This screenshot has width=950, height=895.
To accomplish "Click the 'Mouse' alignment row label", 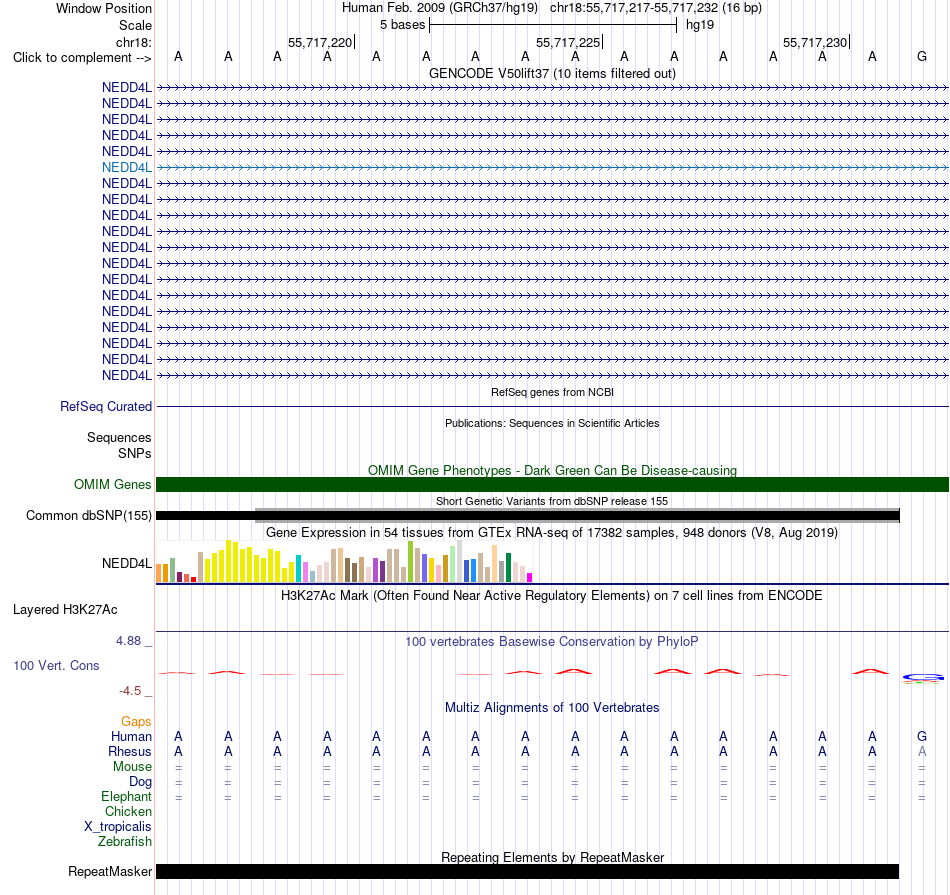I will click(x=132, y=767).
